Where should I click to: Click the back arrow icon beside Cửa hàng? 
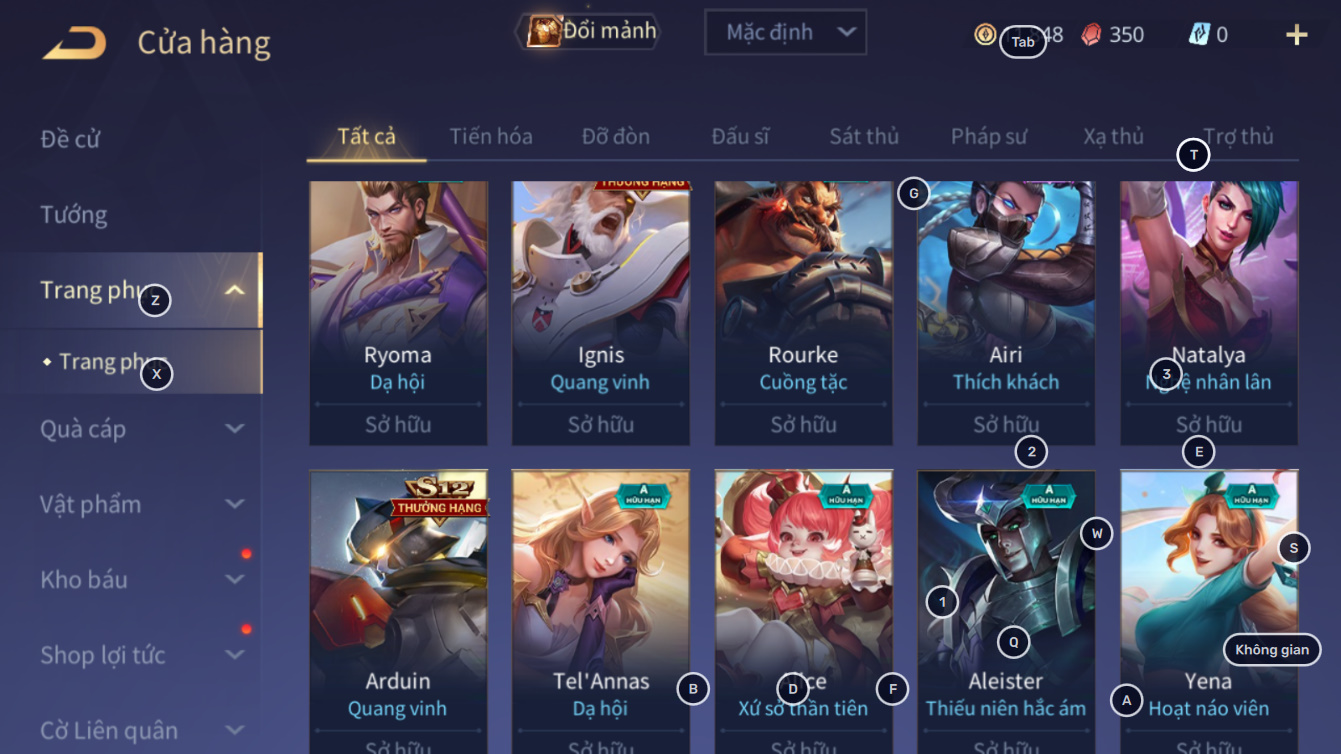click(74, 42)
